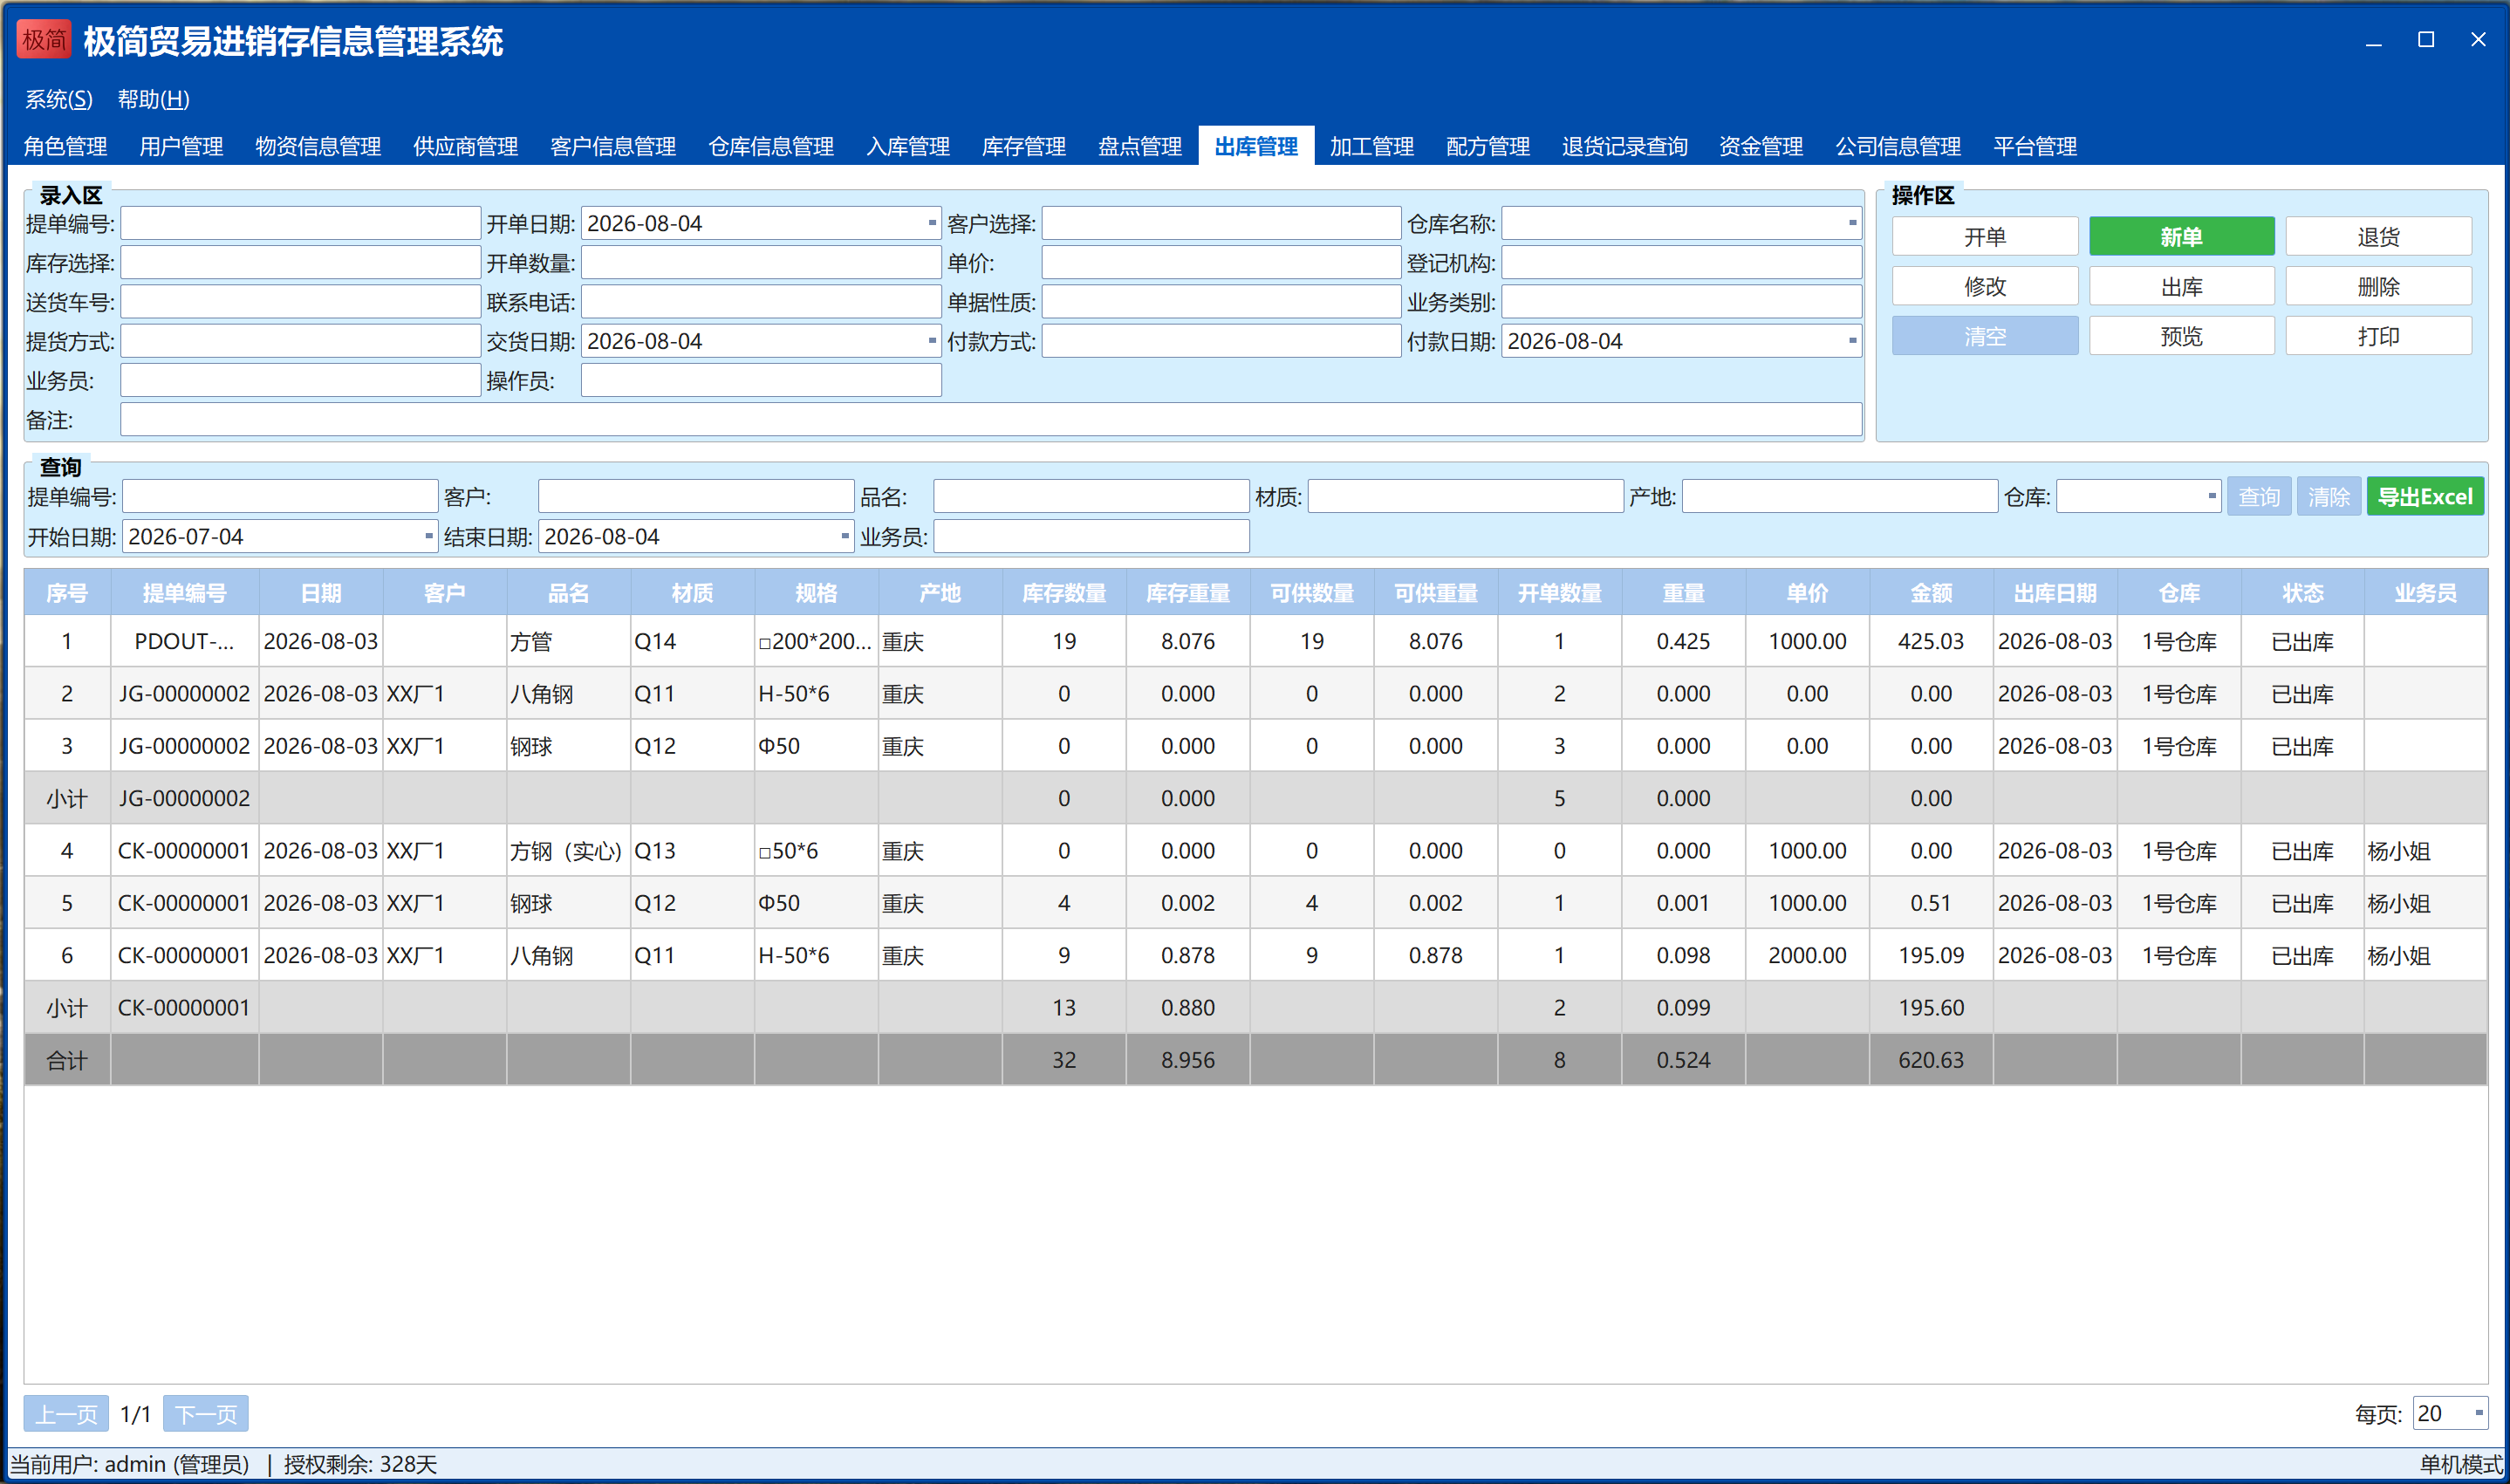Expand the 开单日期 date dropdown

coord(931,223)
